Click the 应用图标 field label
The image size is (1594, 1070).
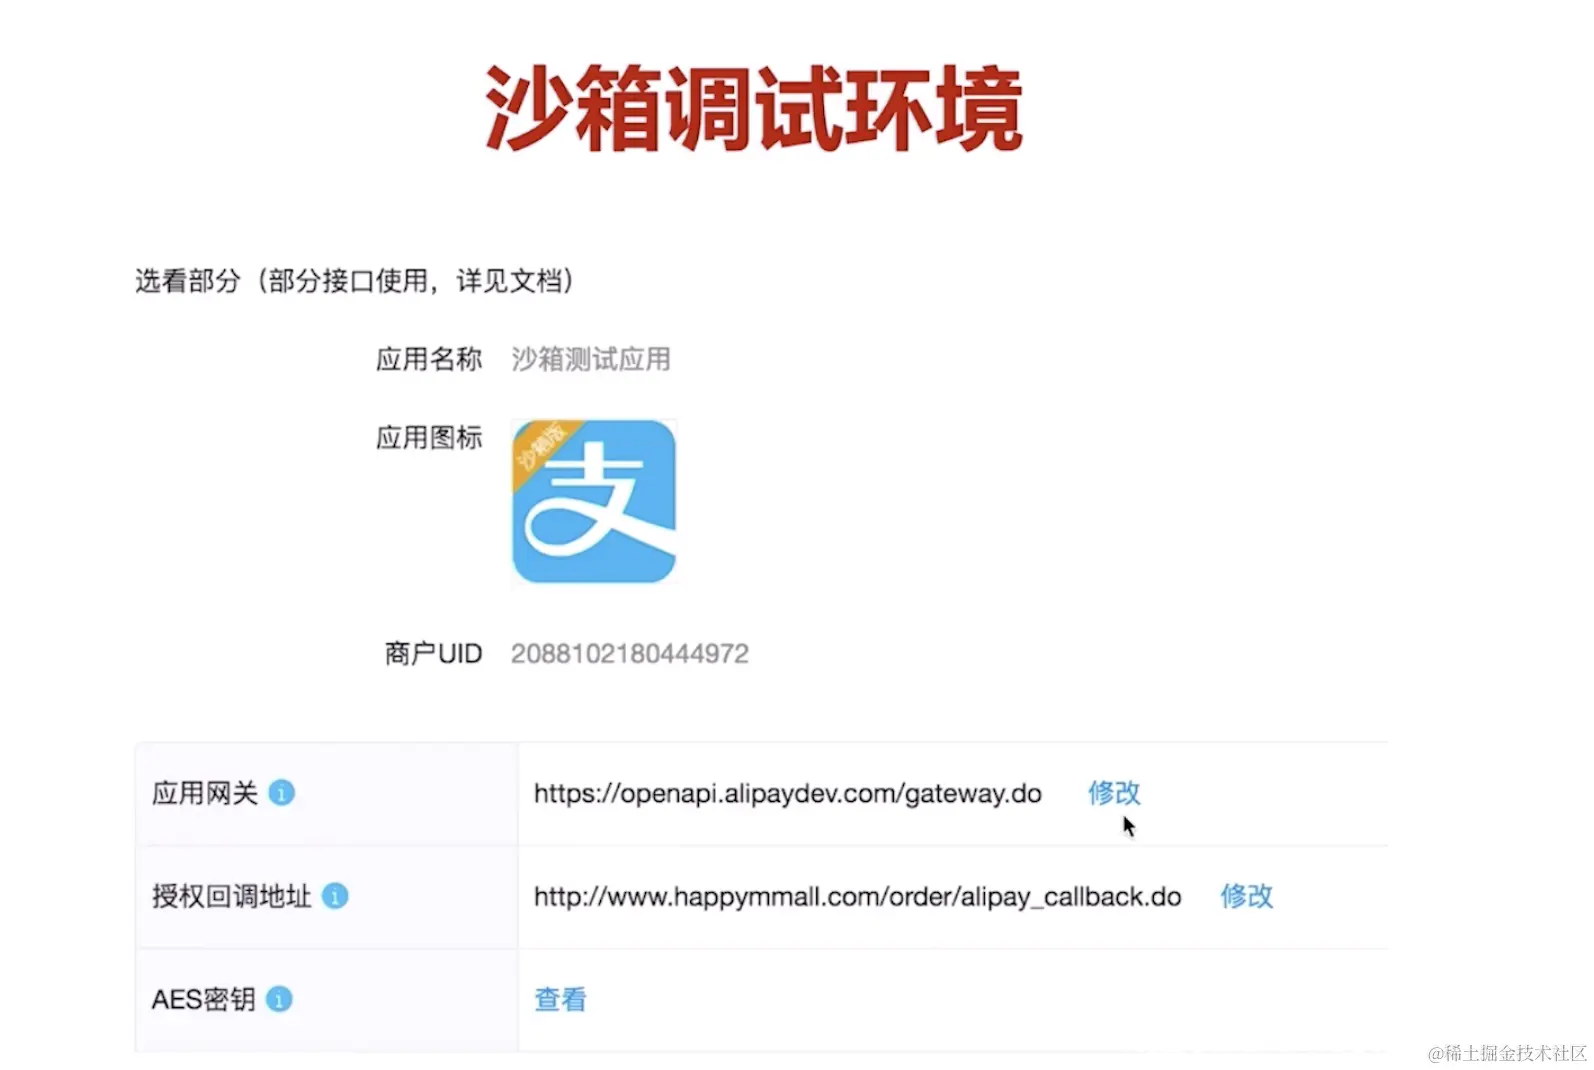(429, 438)
